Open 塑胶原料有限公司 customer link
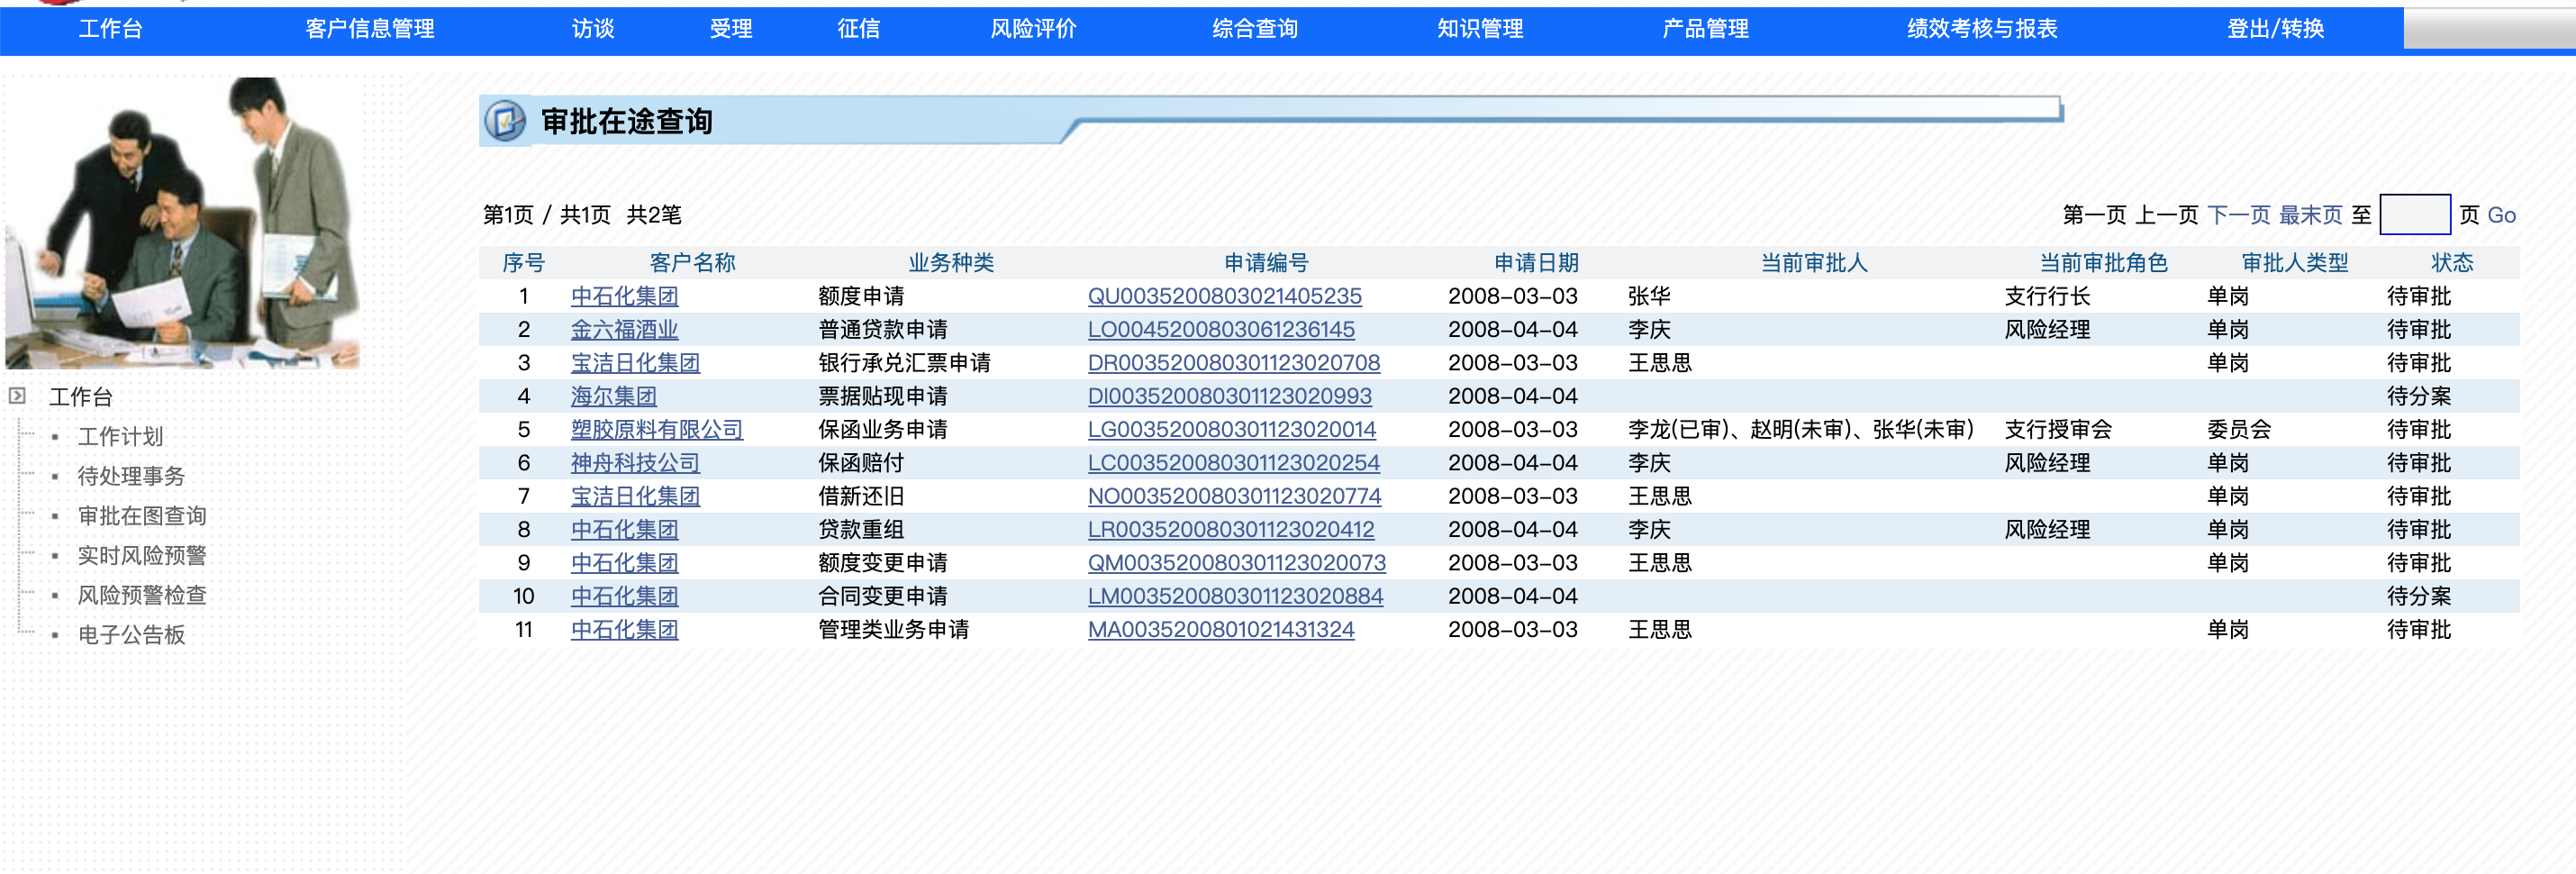Screen dimensions: 2576x874 (x=657, y=429)
